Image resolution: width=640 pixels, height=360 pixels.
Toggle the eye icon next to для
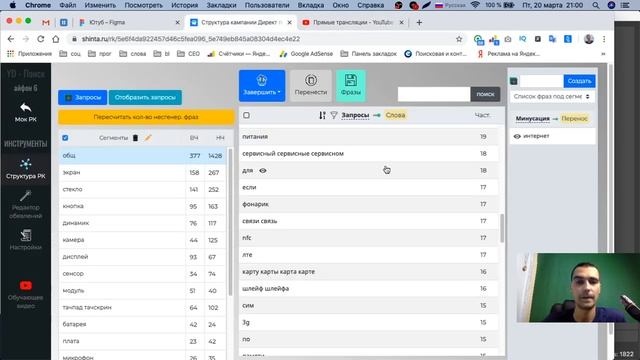[263, 171]
